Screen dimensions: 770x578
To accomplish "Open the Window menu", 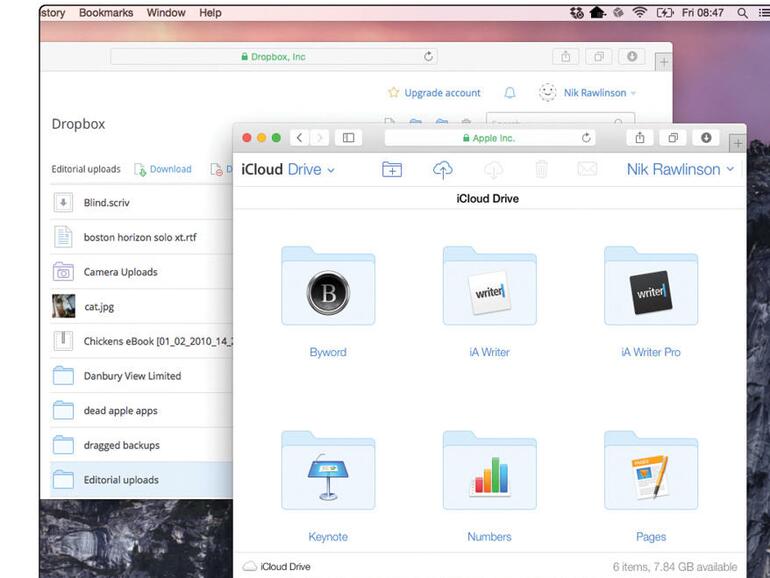I will 166,13.
